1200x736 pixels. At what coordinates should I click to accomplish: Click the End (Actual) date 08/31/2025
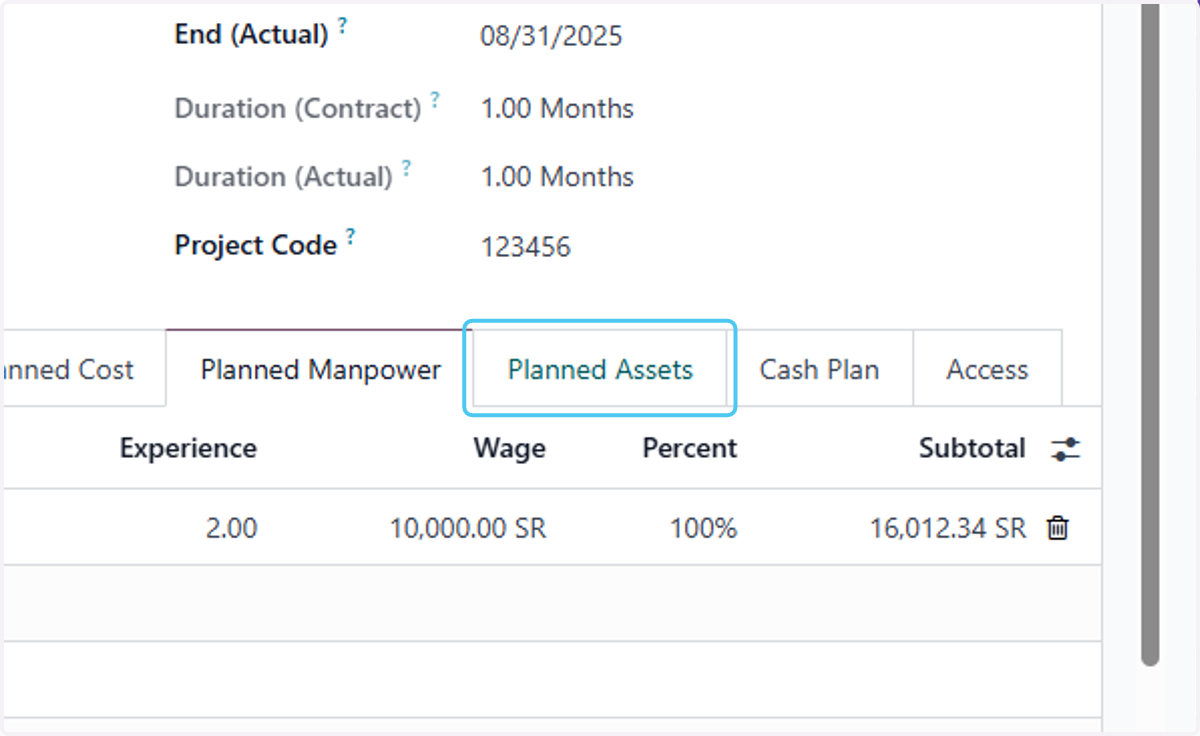pyautogui.click(x=551, y=37)
